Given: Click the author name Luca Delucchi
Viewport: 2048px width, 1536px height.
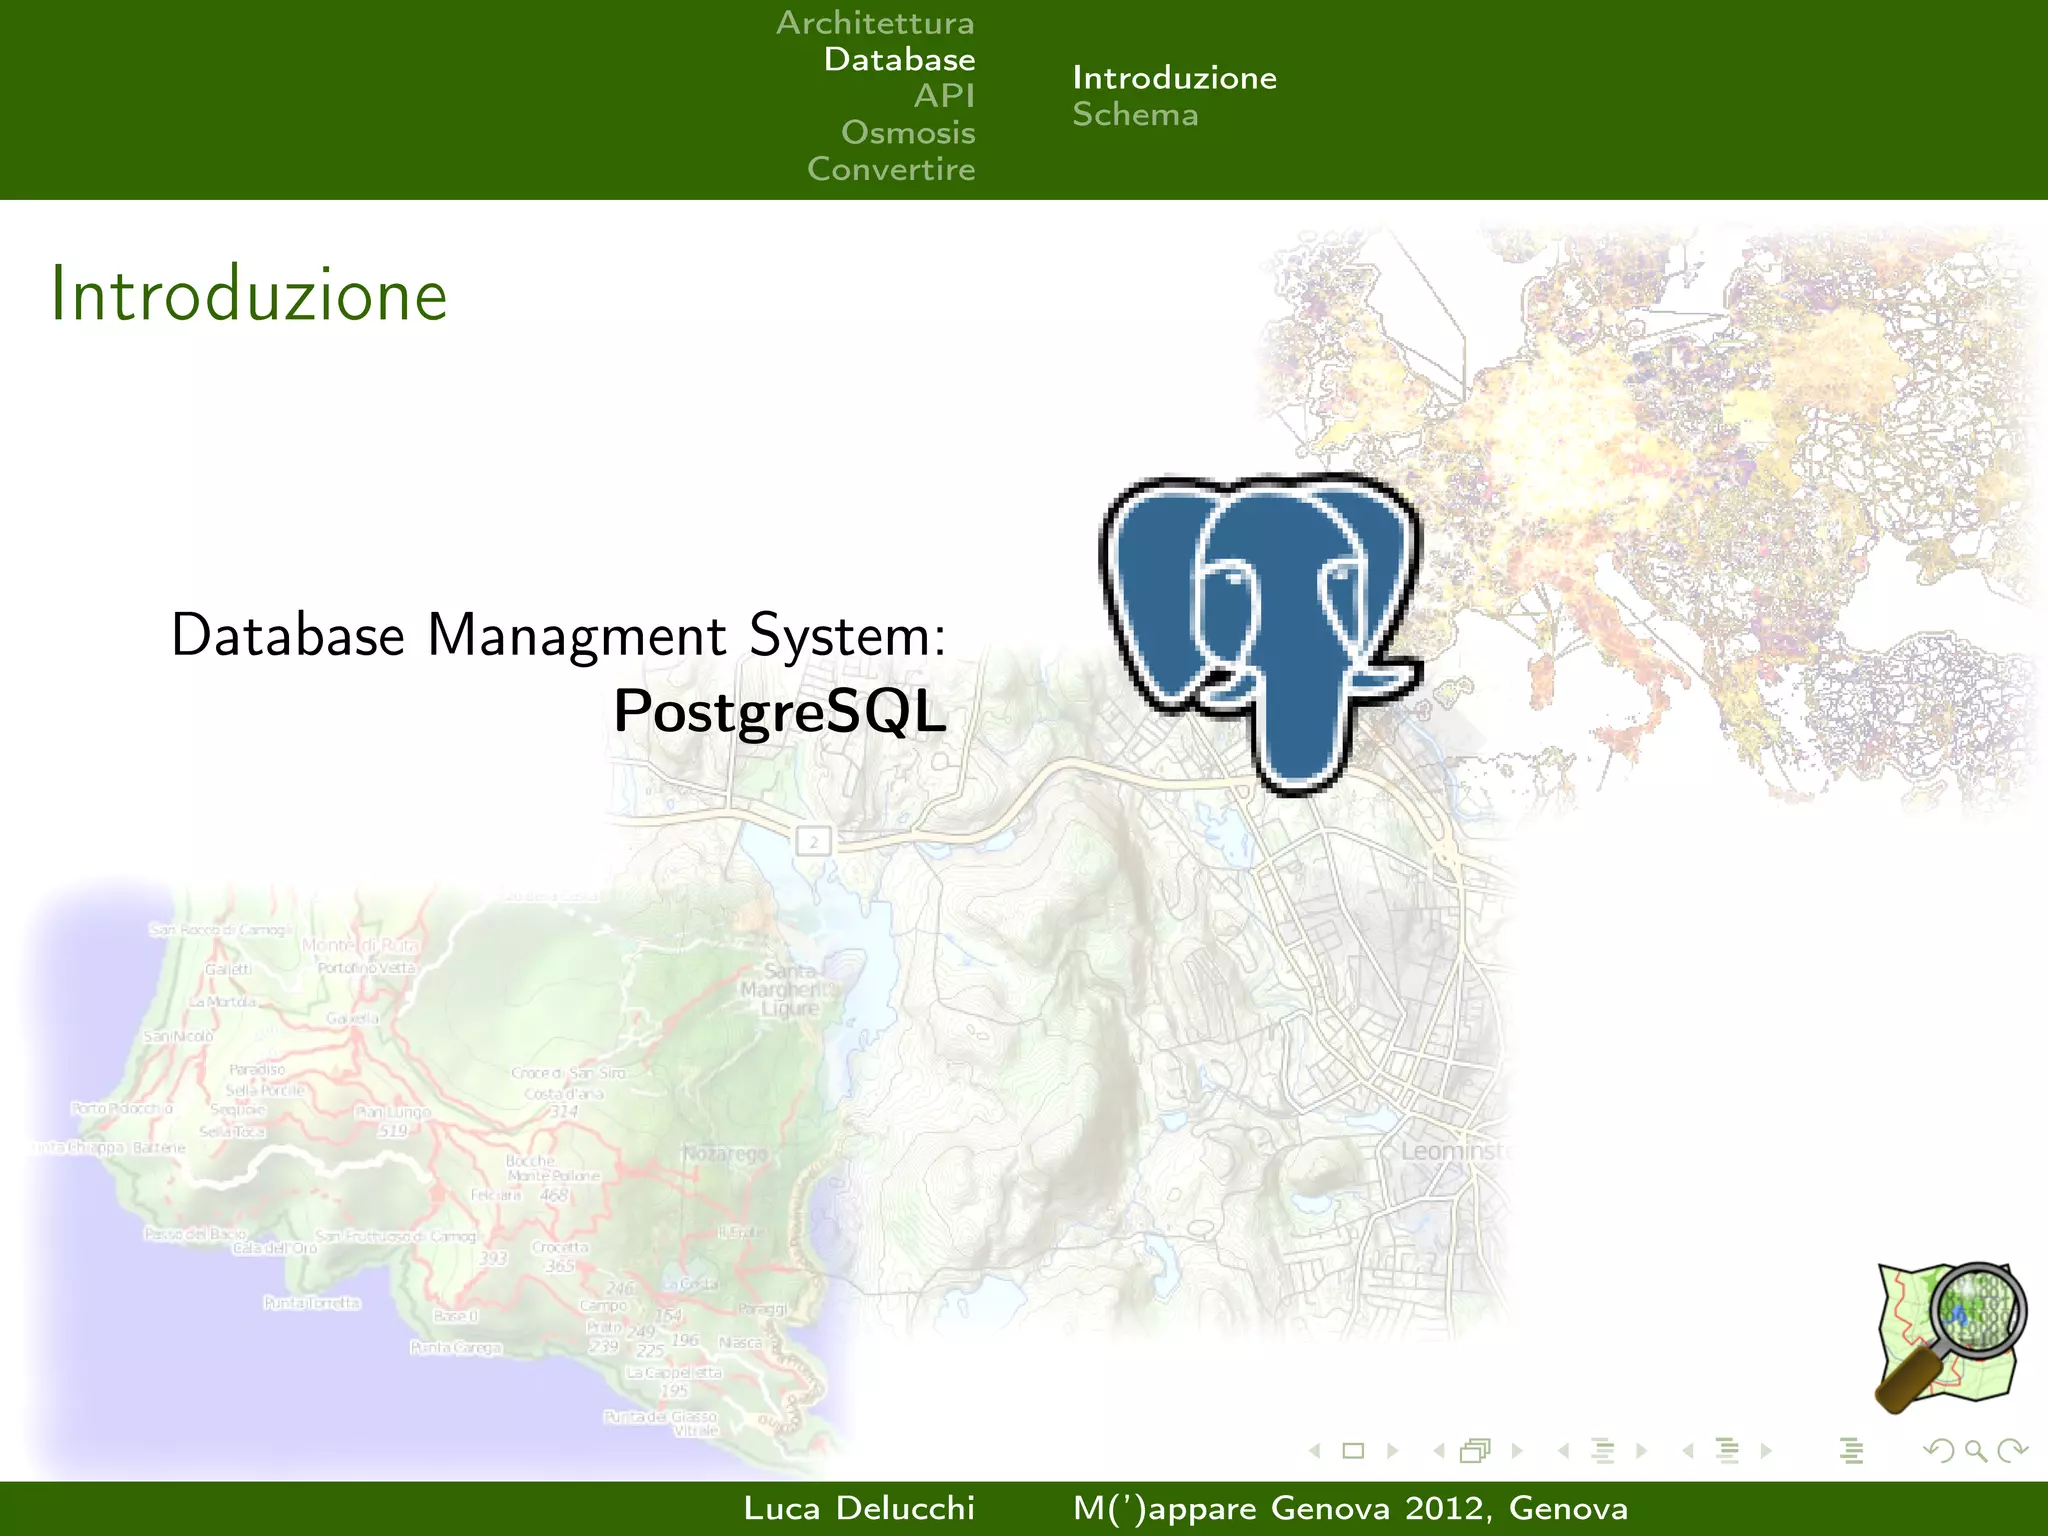Looking at the screenshot, I should click(859, 1508).
